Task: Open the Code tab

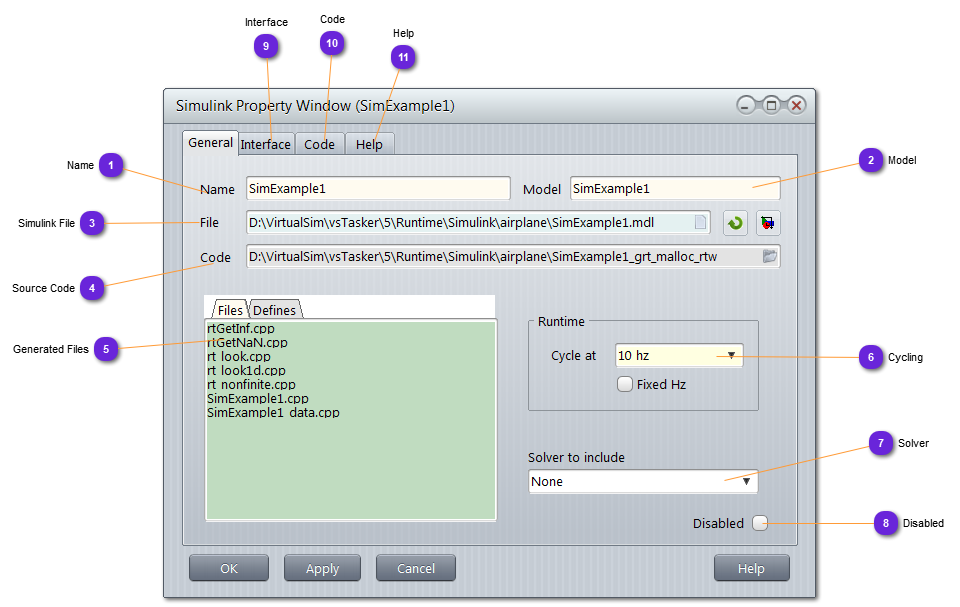Action: pos(320,144)
